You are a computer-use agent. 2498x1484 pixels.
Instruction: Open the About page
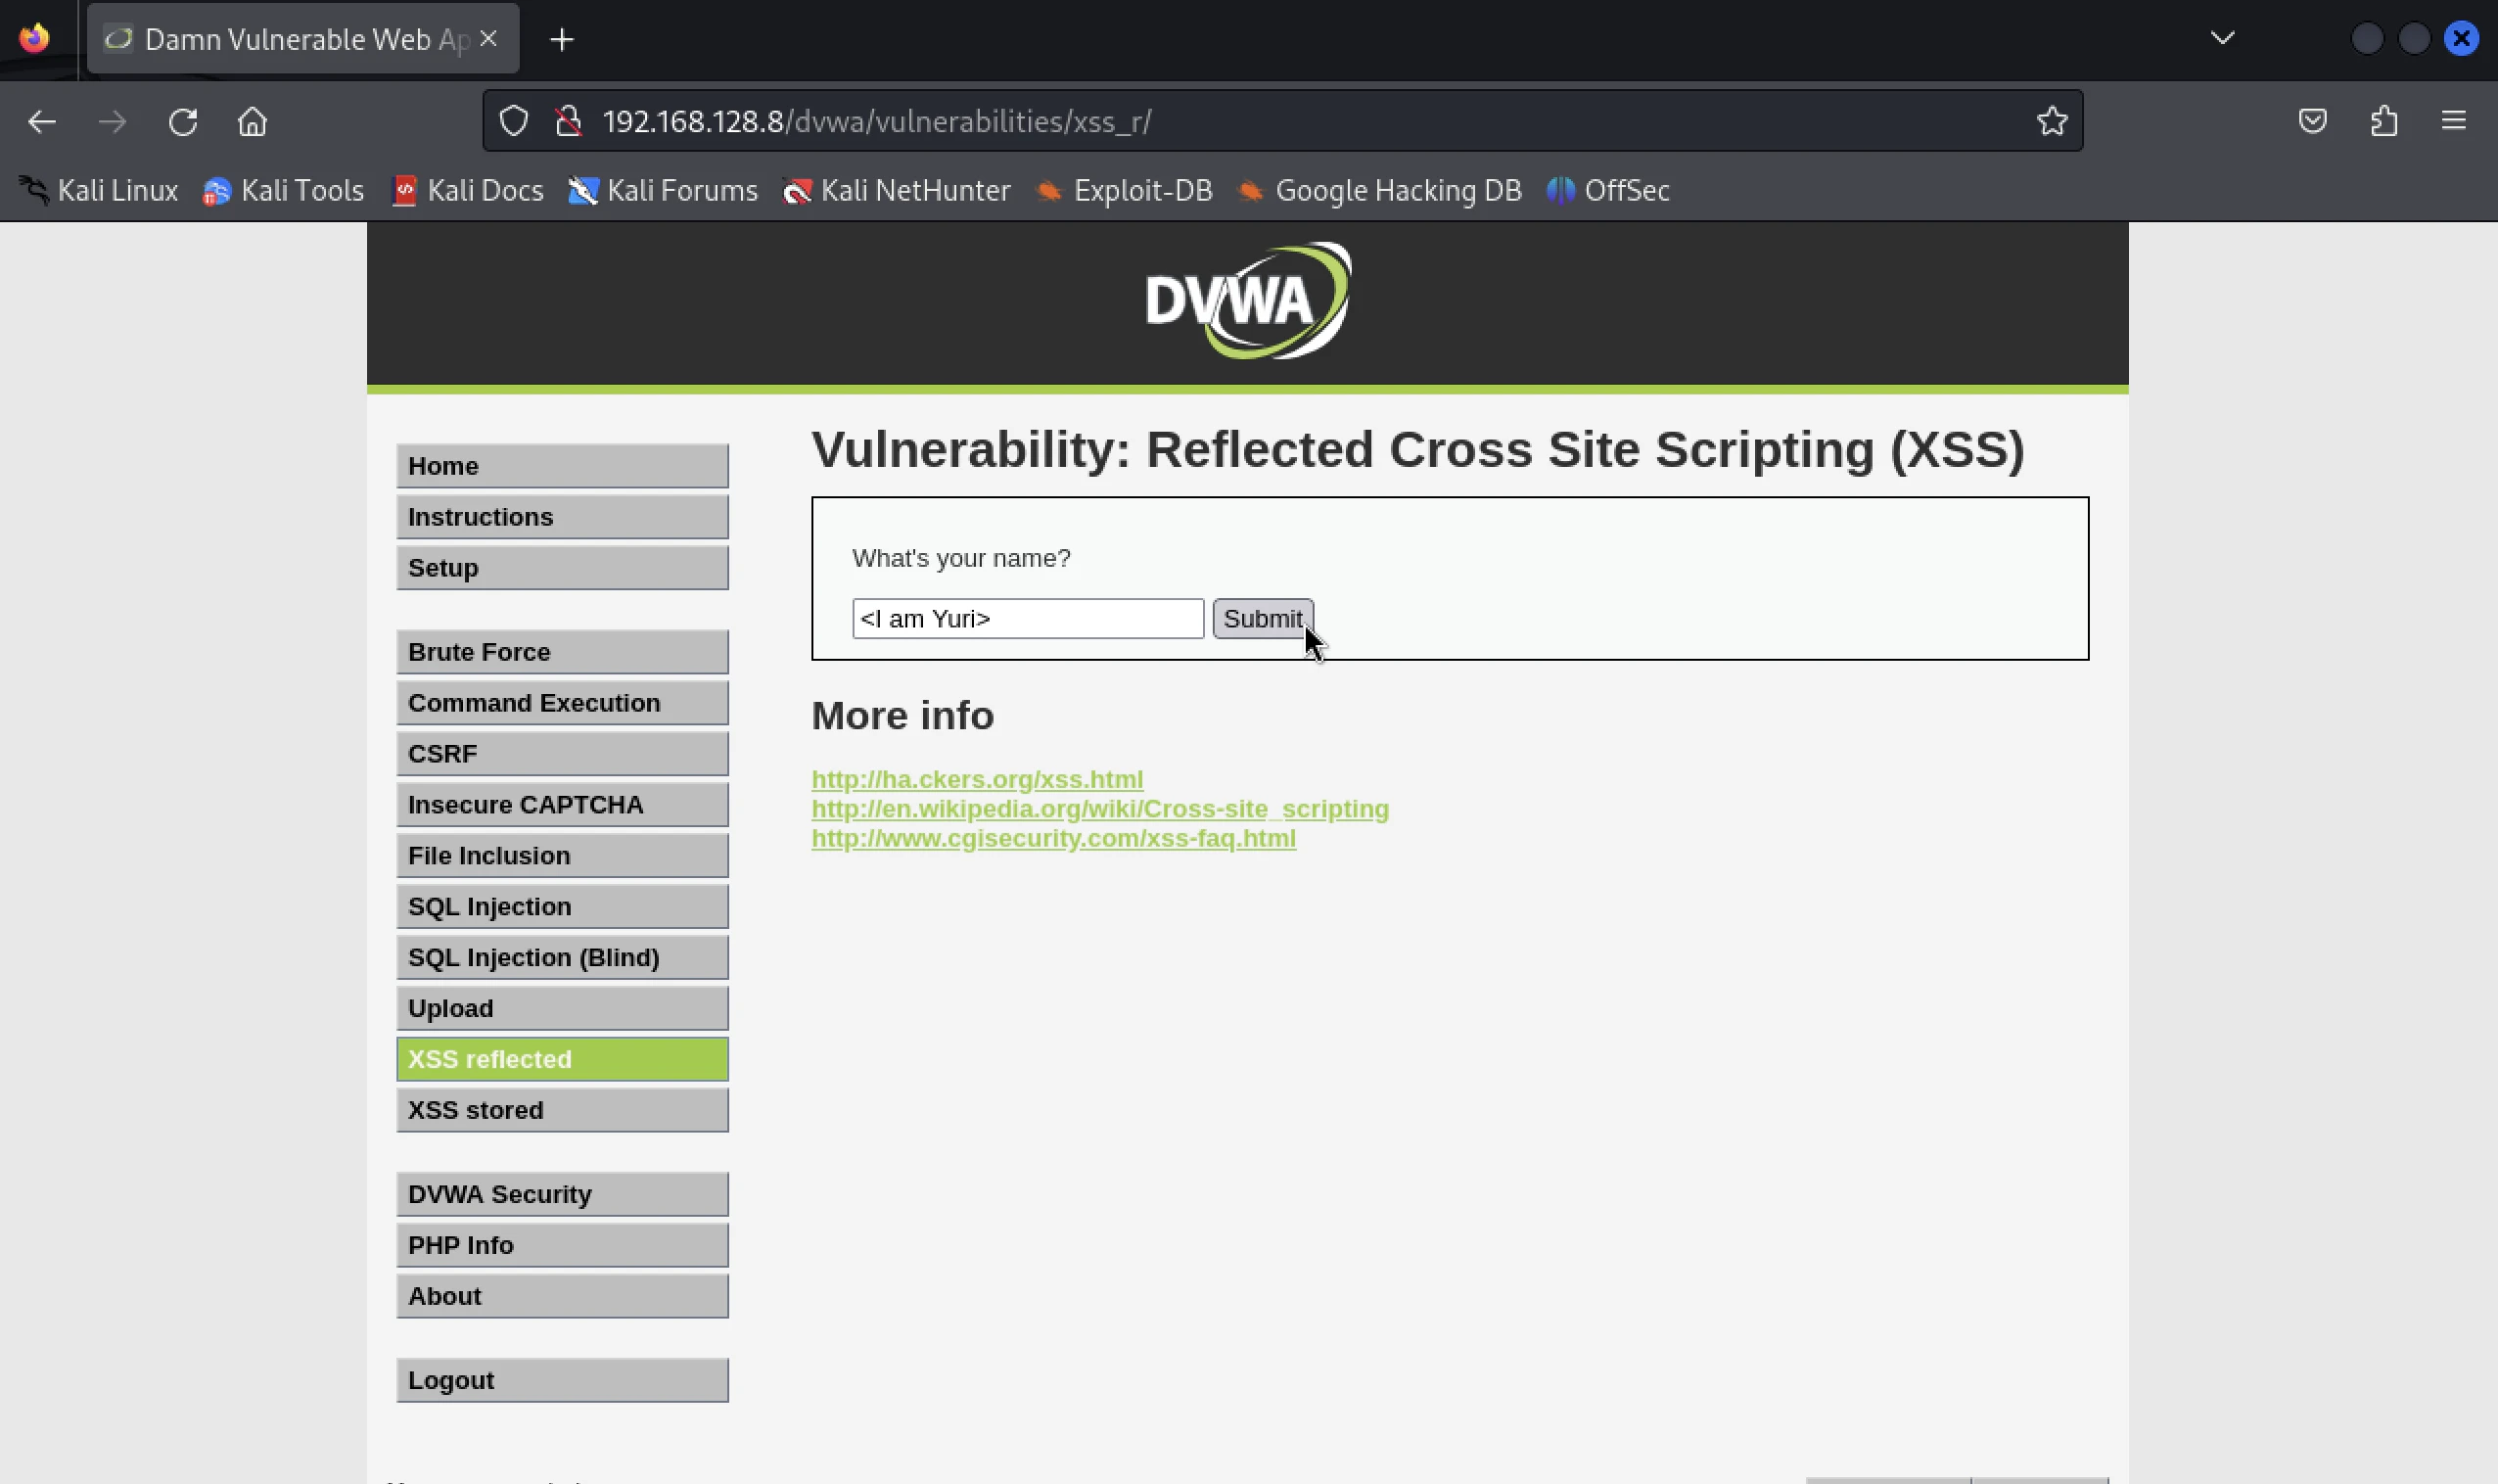point(562,1297)
